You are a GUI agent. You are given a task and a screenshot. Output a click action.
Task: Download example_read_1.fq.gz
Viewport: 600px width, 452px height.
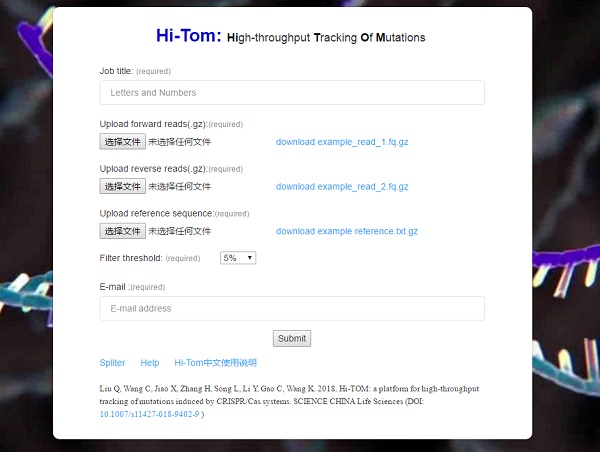(342, 142)
